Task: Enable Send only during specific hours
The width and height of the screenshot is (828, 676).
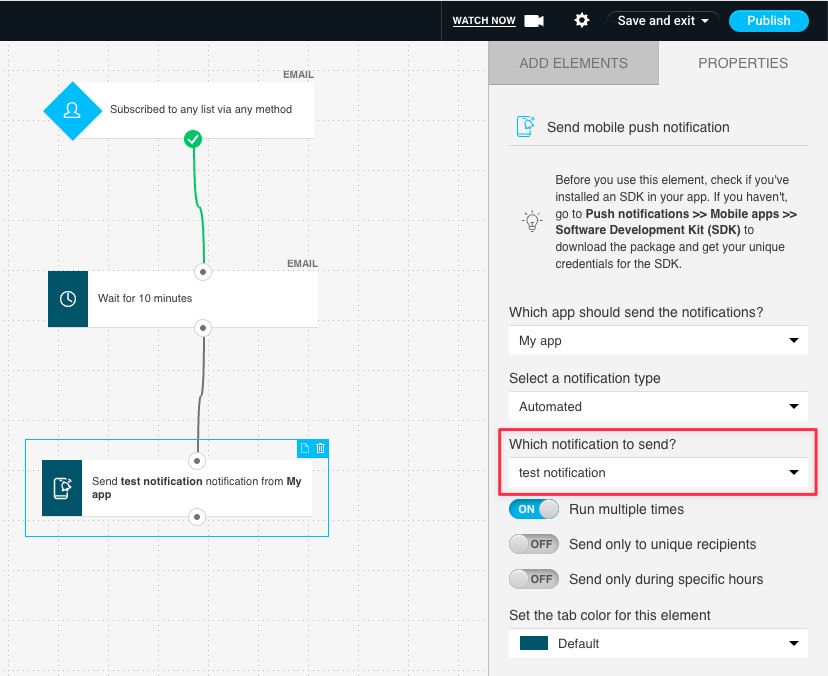Action: coord(533,579)
